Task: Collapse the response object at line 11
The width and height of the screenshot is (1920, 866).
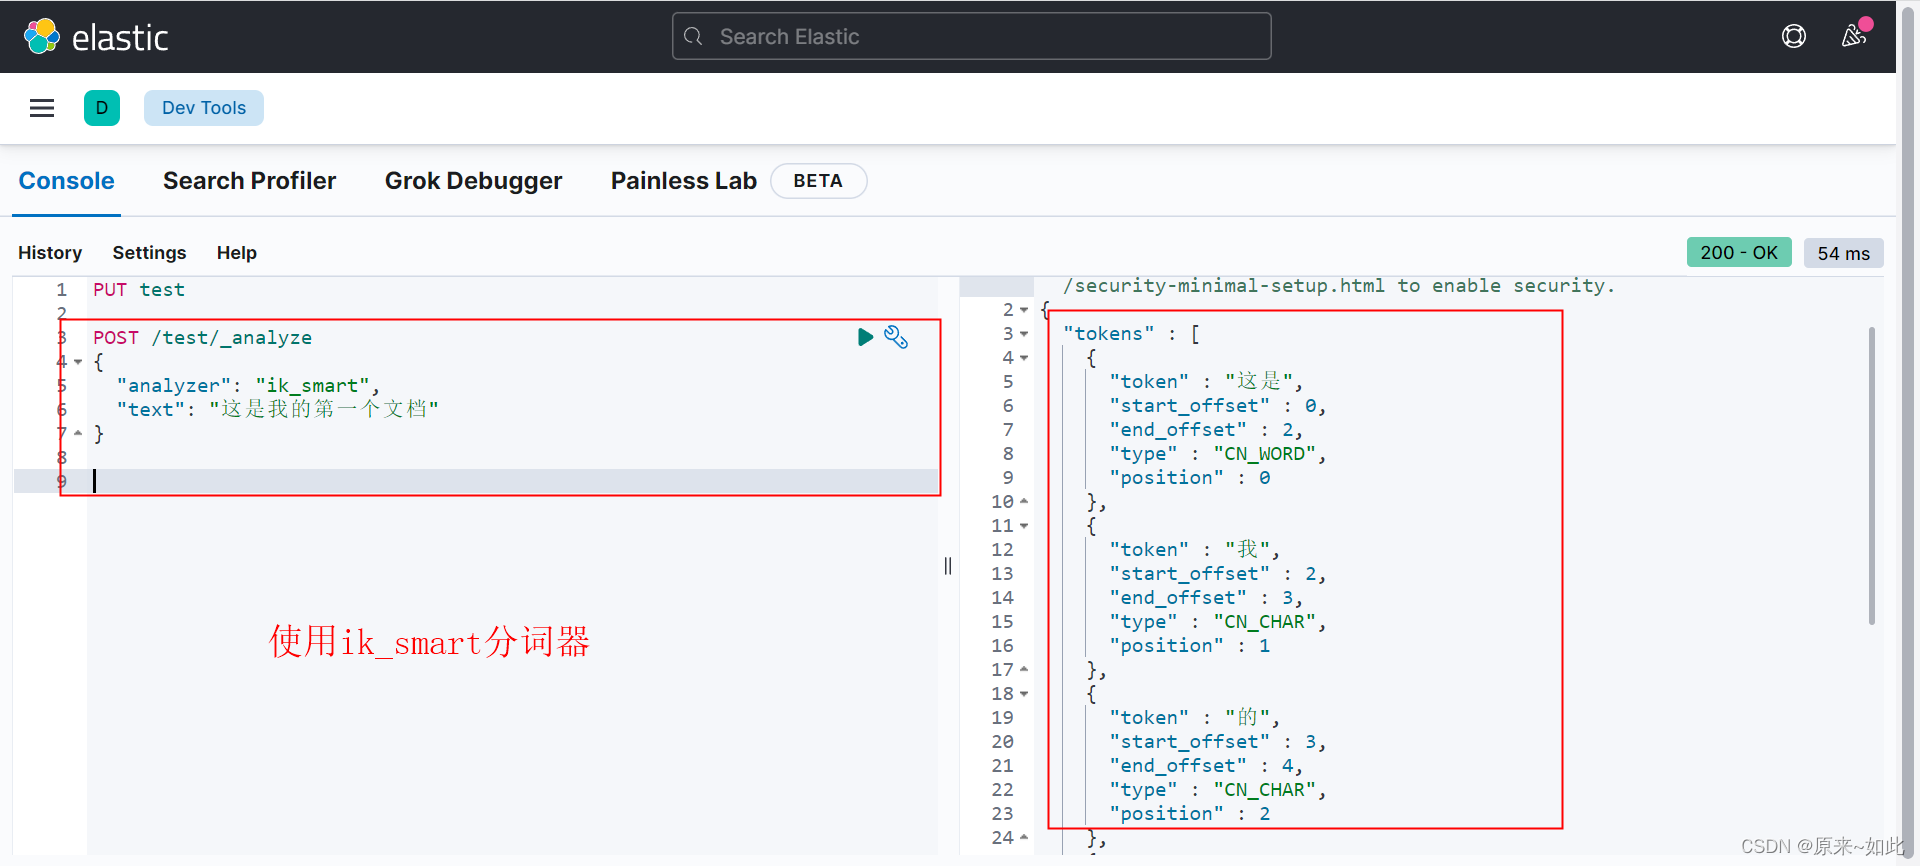Action: tap(1024, 526)
